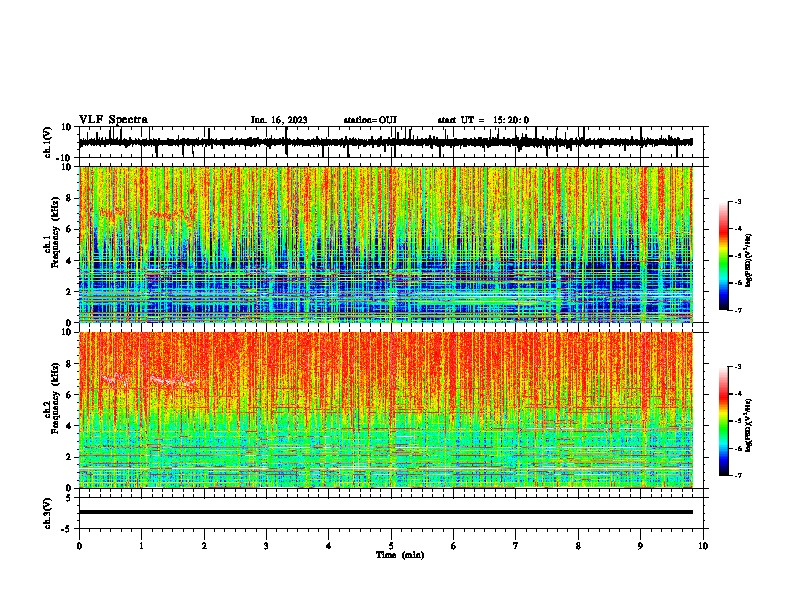Click the "-3" label atop the ch.1 colorbar
Image resolution: width=792 pixels, height=612 pixels.
(x=737, y=202)
